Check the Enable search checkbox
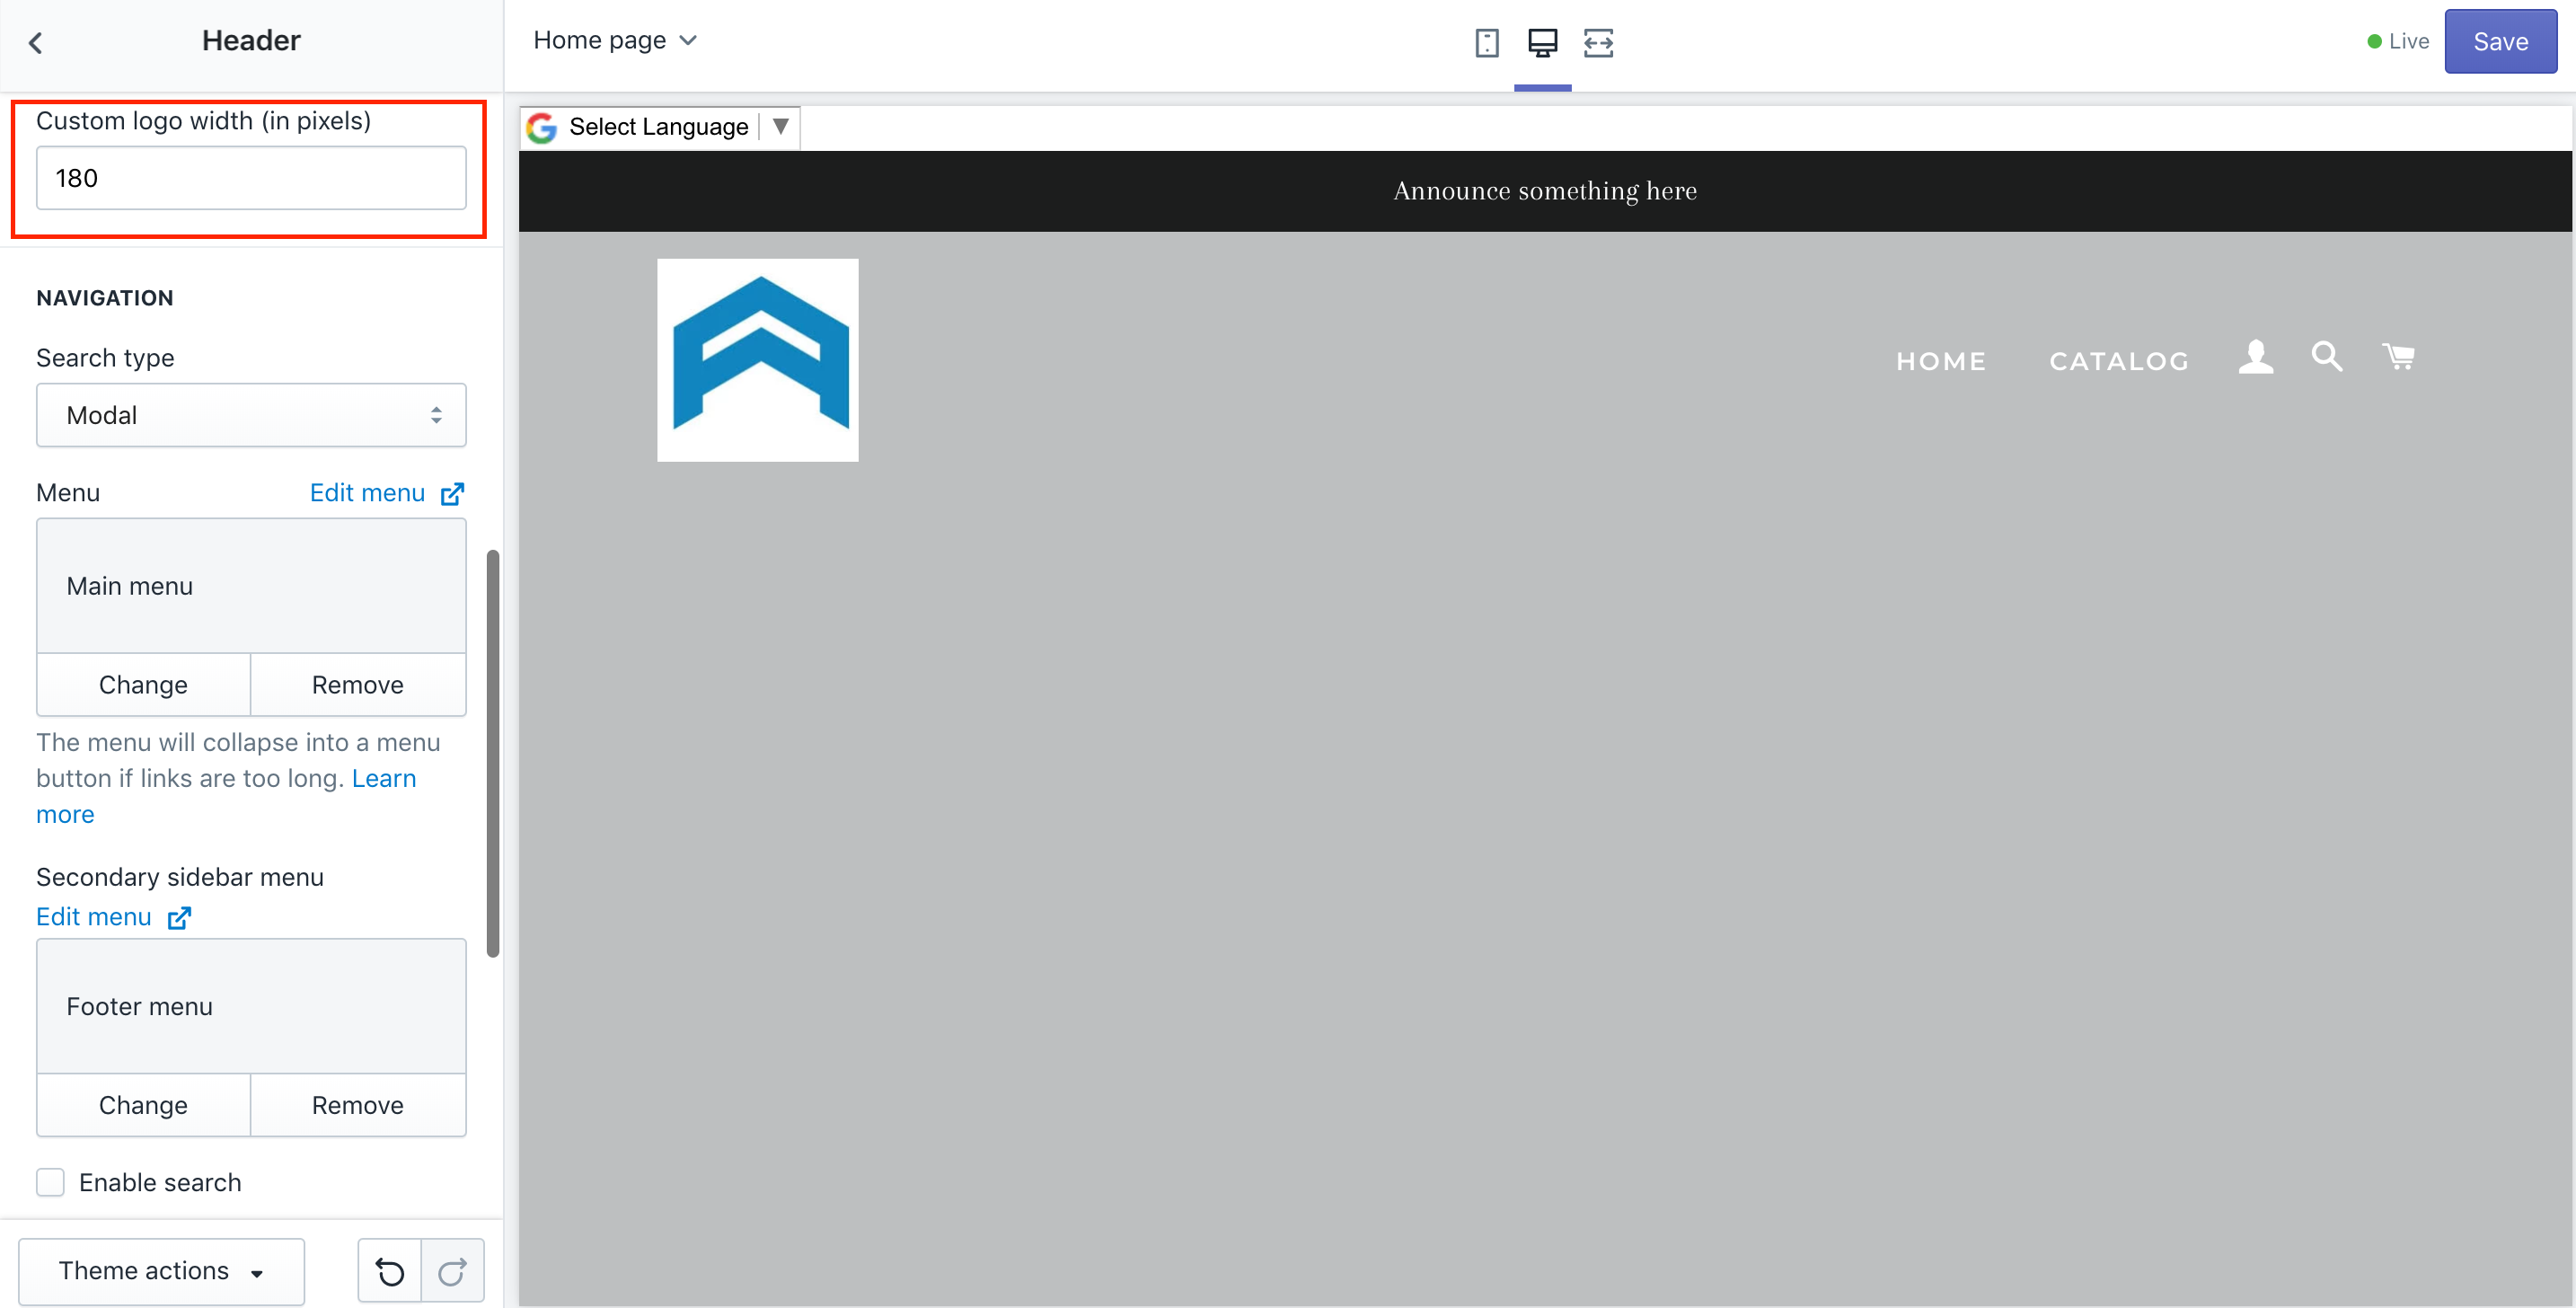The height and width of the screenshot is (1308, 2576). click(52, 1183)
